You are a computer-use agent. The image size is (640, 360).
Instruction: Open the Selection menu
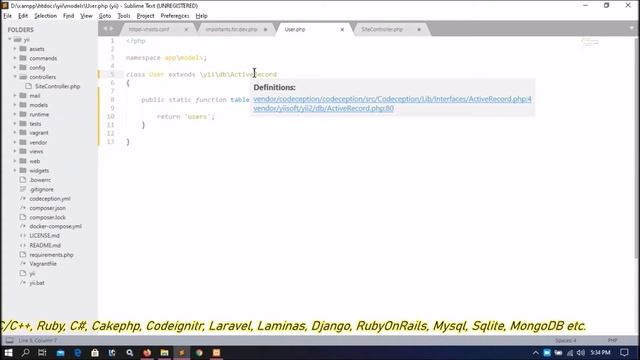click(x=45, y=16)
